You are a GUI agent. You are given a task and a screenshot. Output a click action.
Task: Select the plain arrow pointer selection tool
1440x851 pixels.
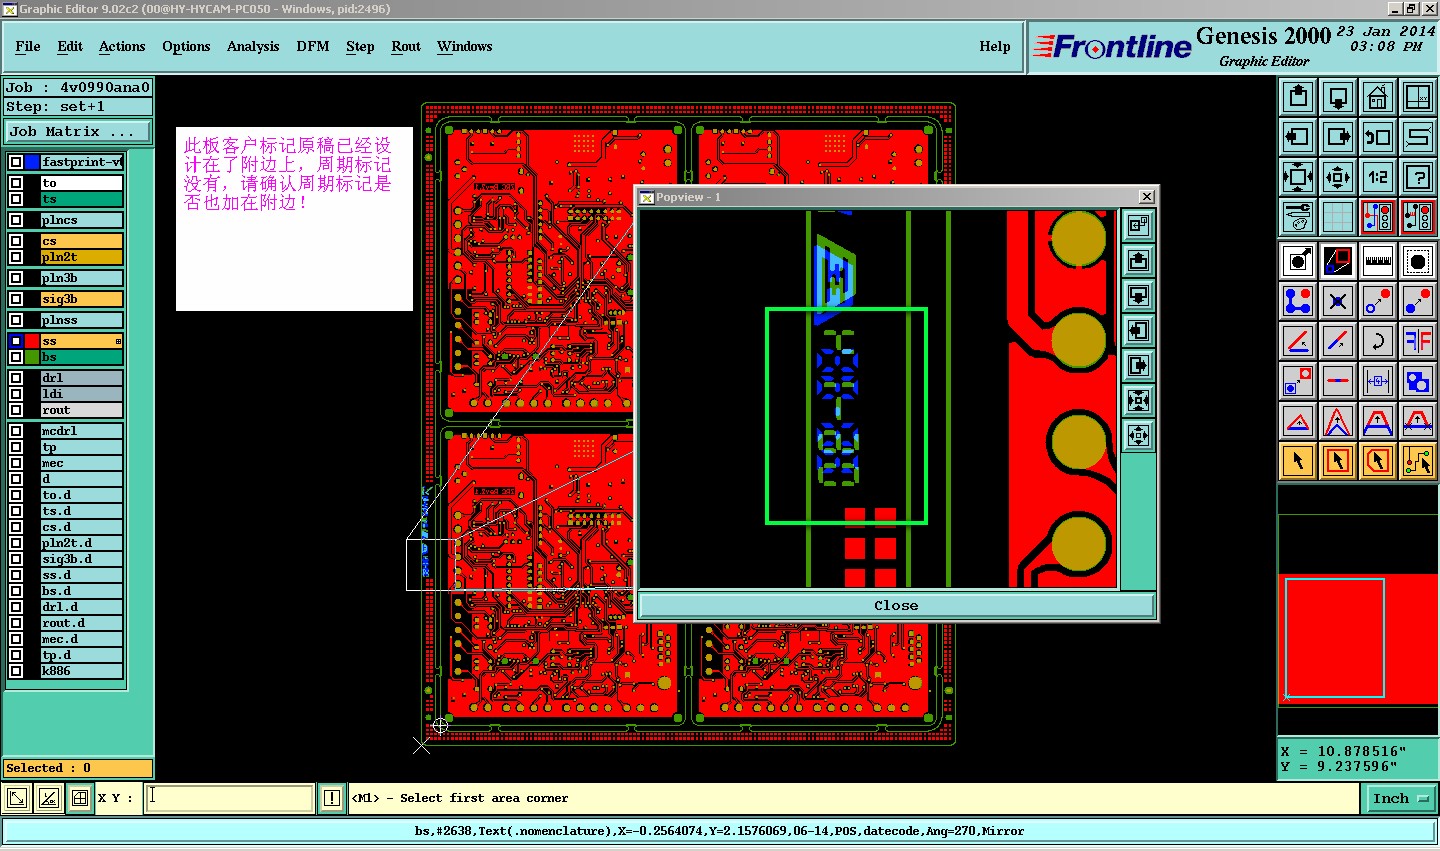click(x=1298, y=461)
